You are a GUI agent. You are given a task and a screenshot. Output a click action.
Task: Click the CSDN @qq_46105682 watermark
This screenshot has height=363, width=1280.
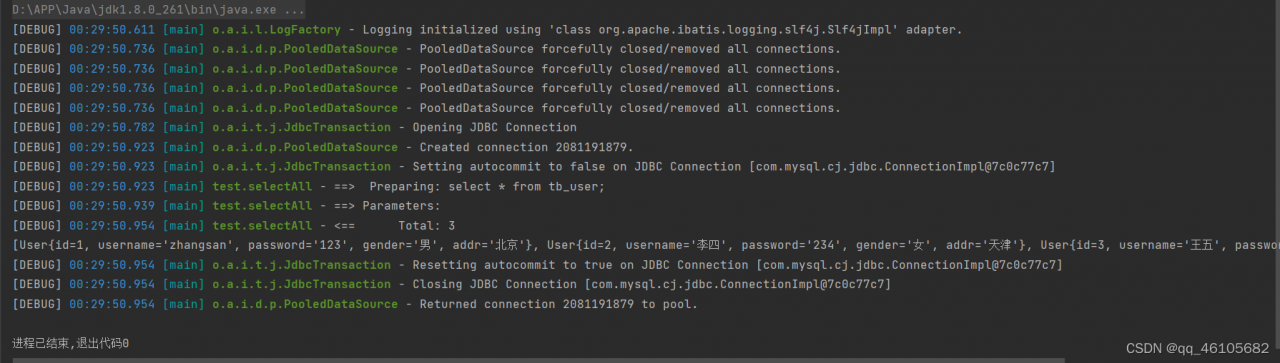1197,348
